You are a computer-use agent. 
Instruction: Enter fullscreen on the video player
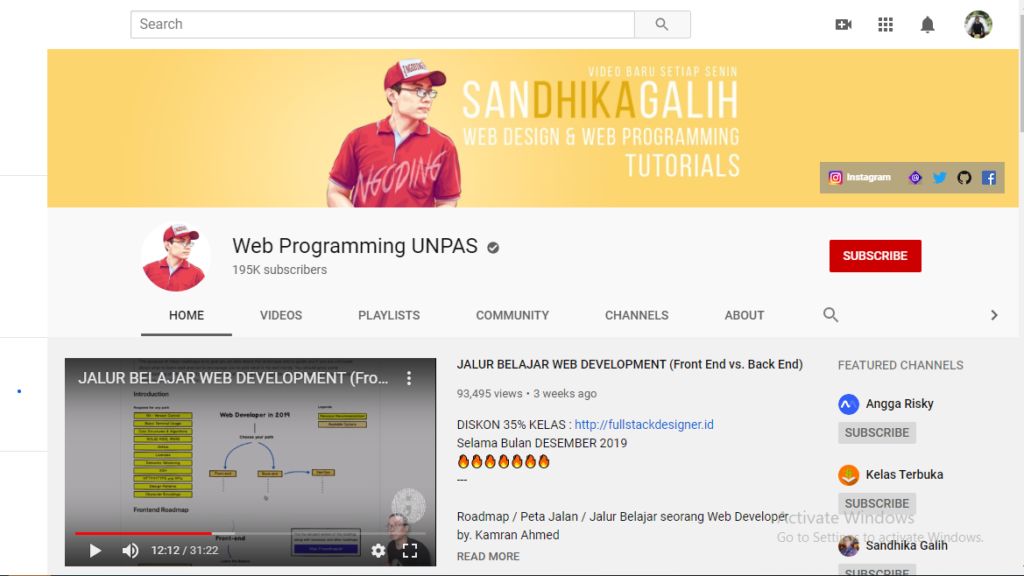click(x=409, y=551)
